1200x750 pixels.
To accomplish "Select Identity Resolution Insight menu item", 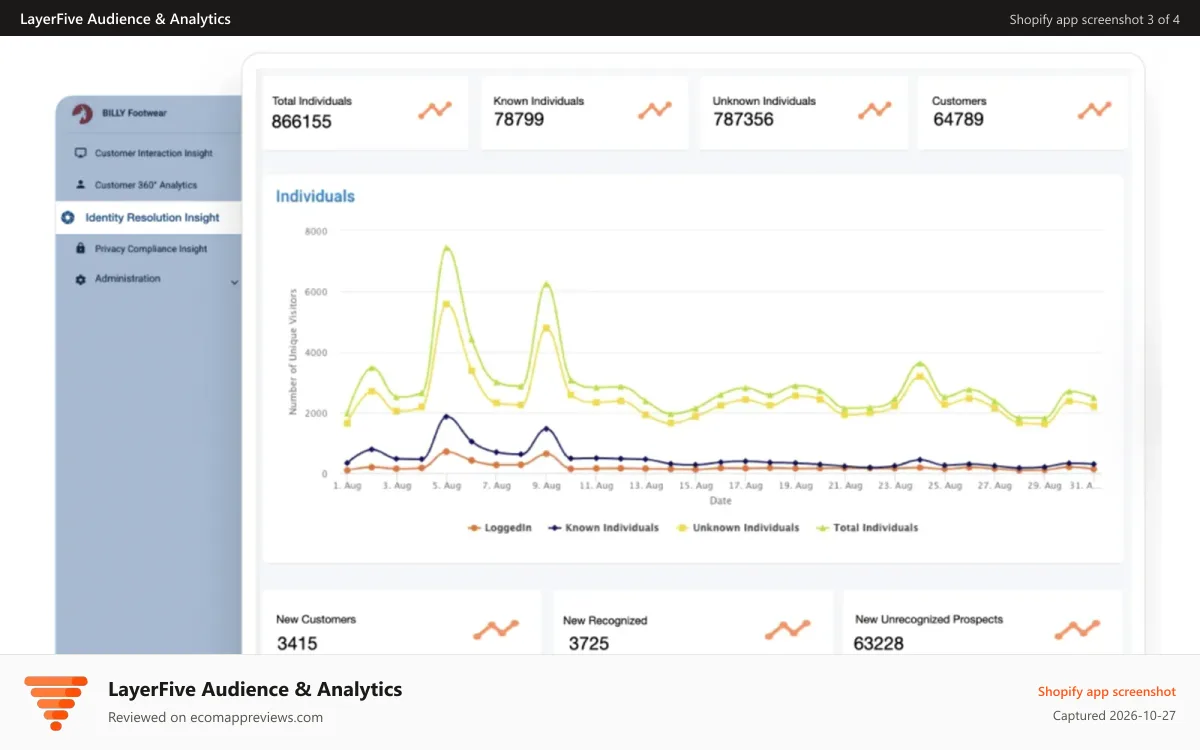I will tap(148, 217).
